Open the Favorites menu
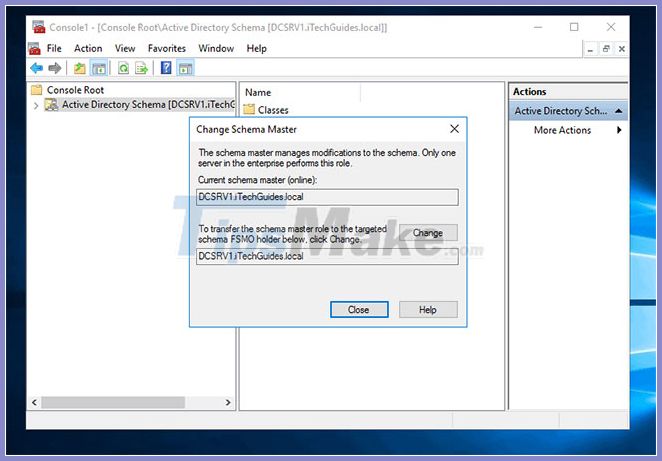Screen dimensions: 662x461 point(167,49)
